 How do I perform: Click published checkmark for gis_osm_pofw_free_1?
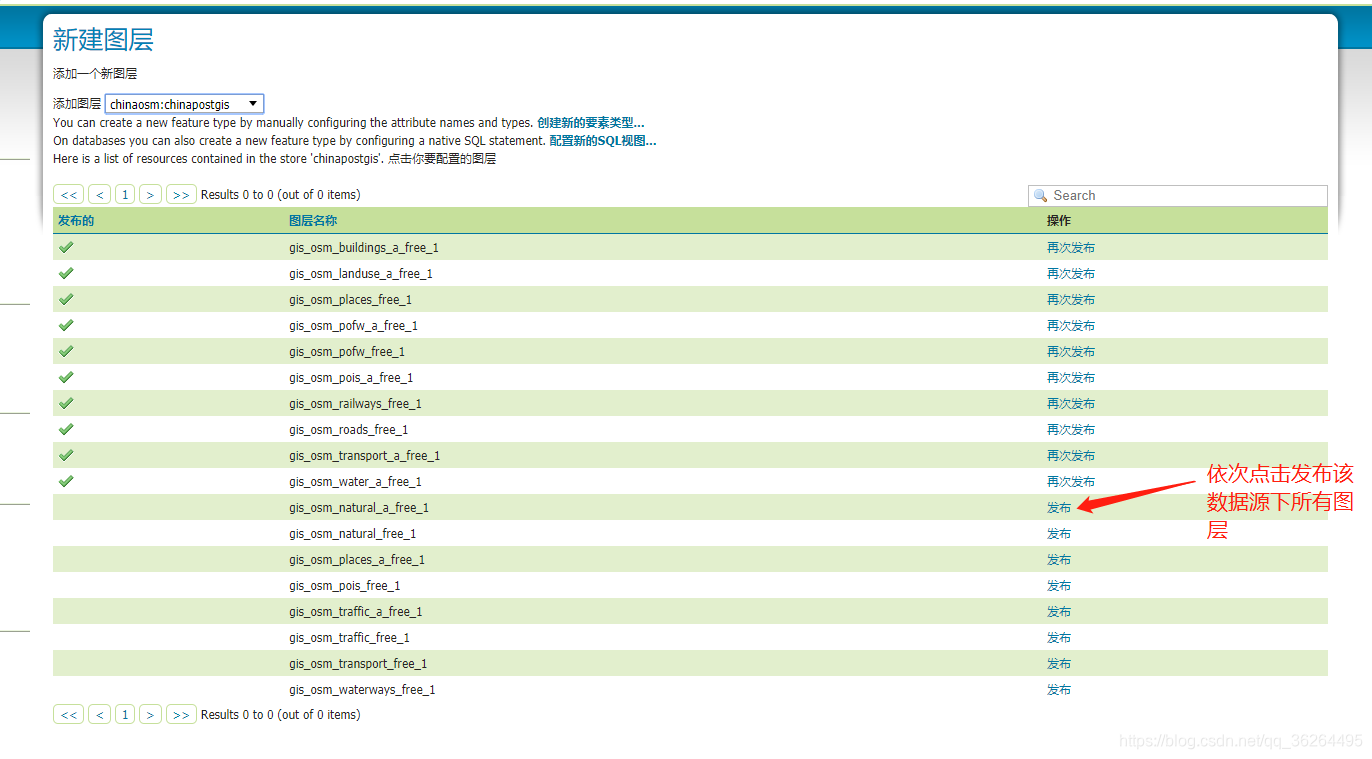coord(66,351)
